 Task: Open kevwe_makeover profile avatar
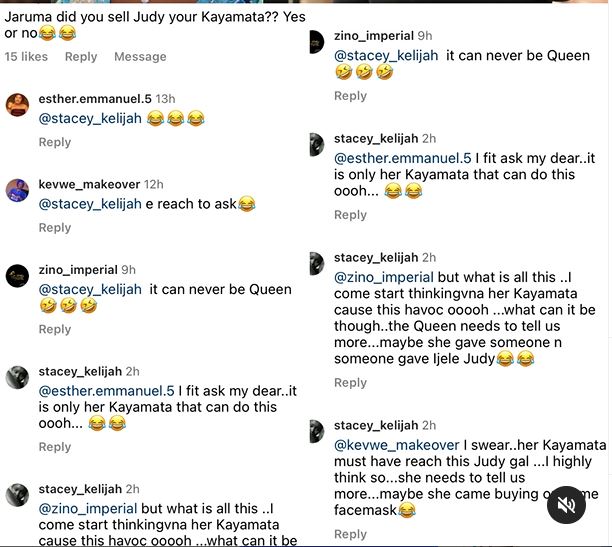point(17,190)
